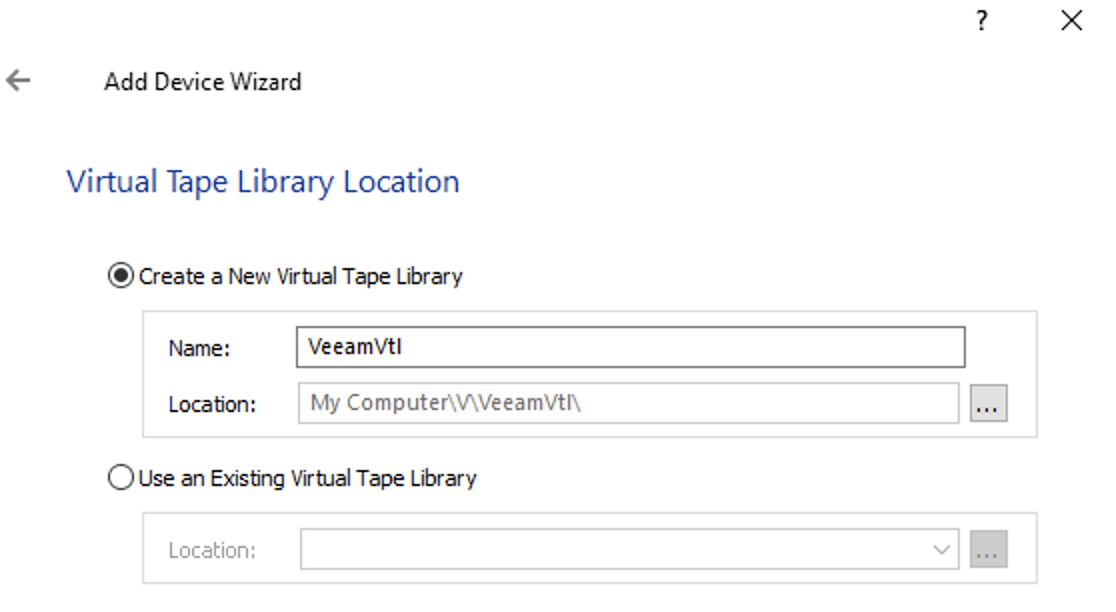Viewport: 1116px width, 612px height.
Task: Click the greyed Location: label in the existing library group
Action: (x=212, y=550)
